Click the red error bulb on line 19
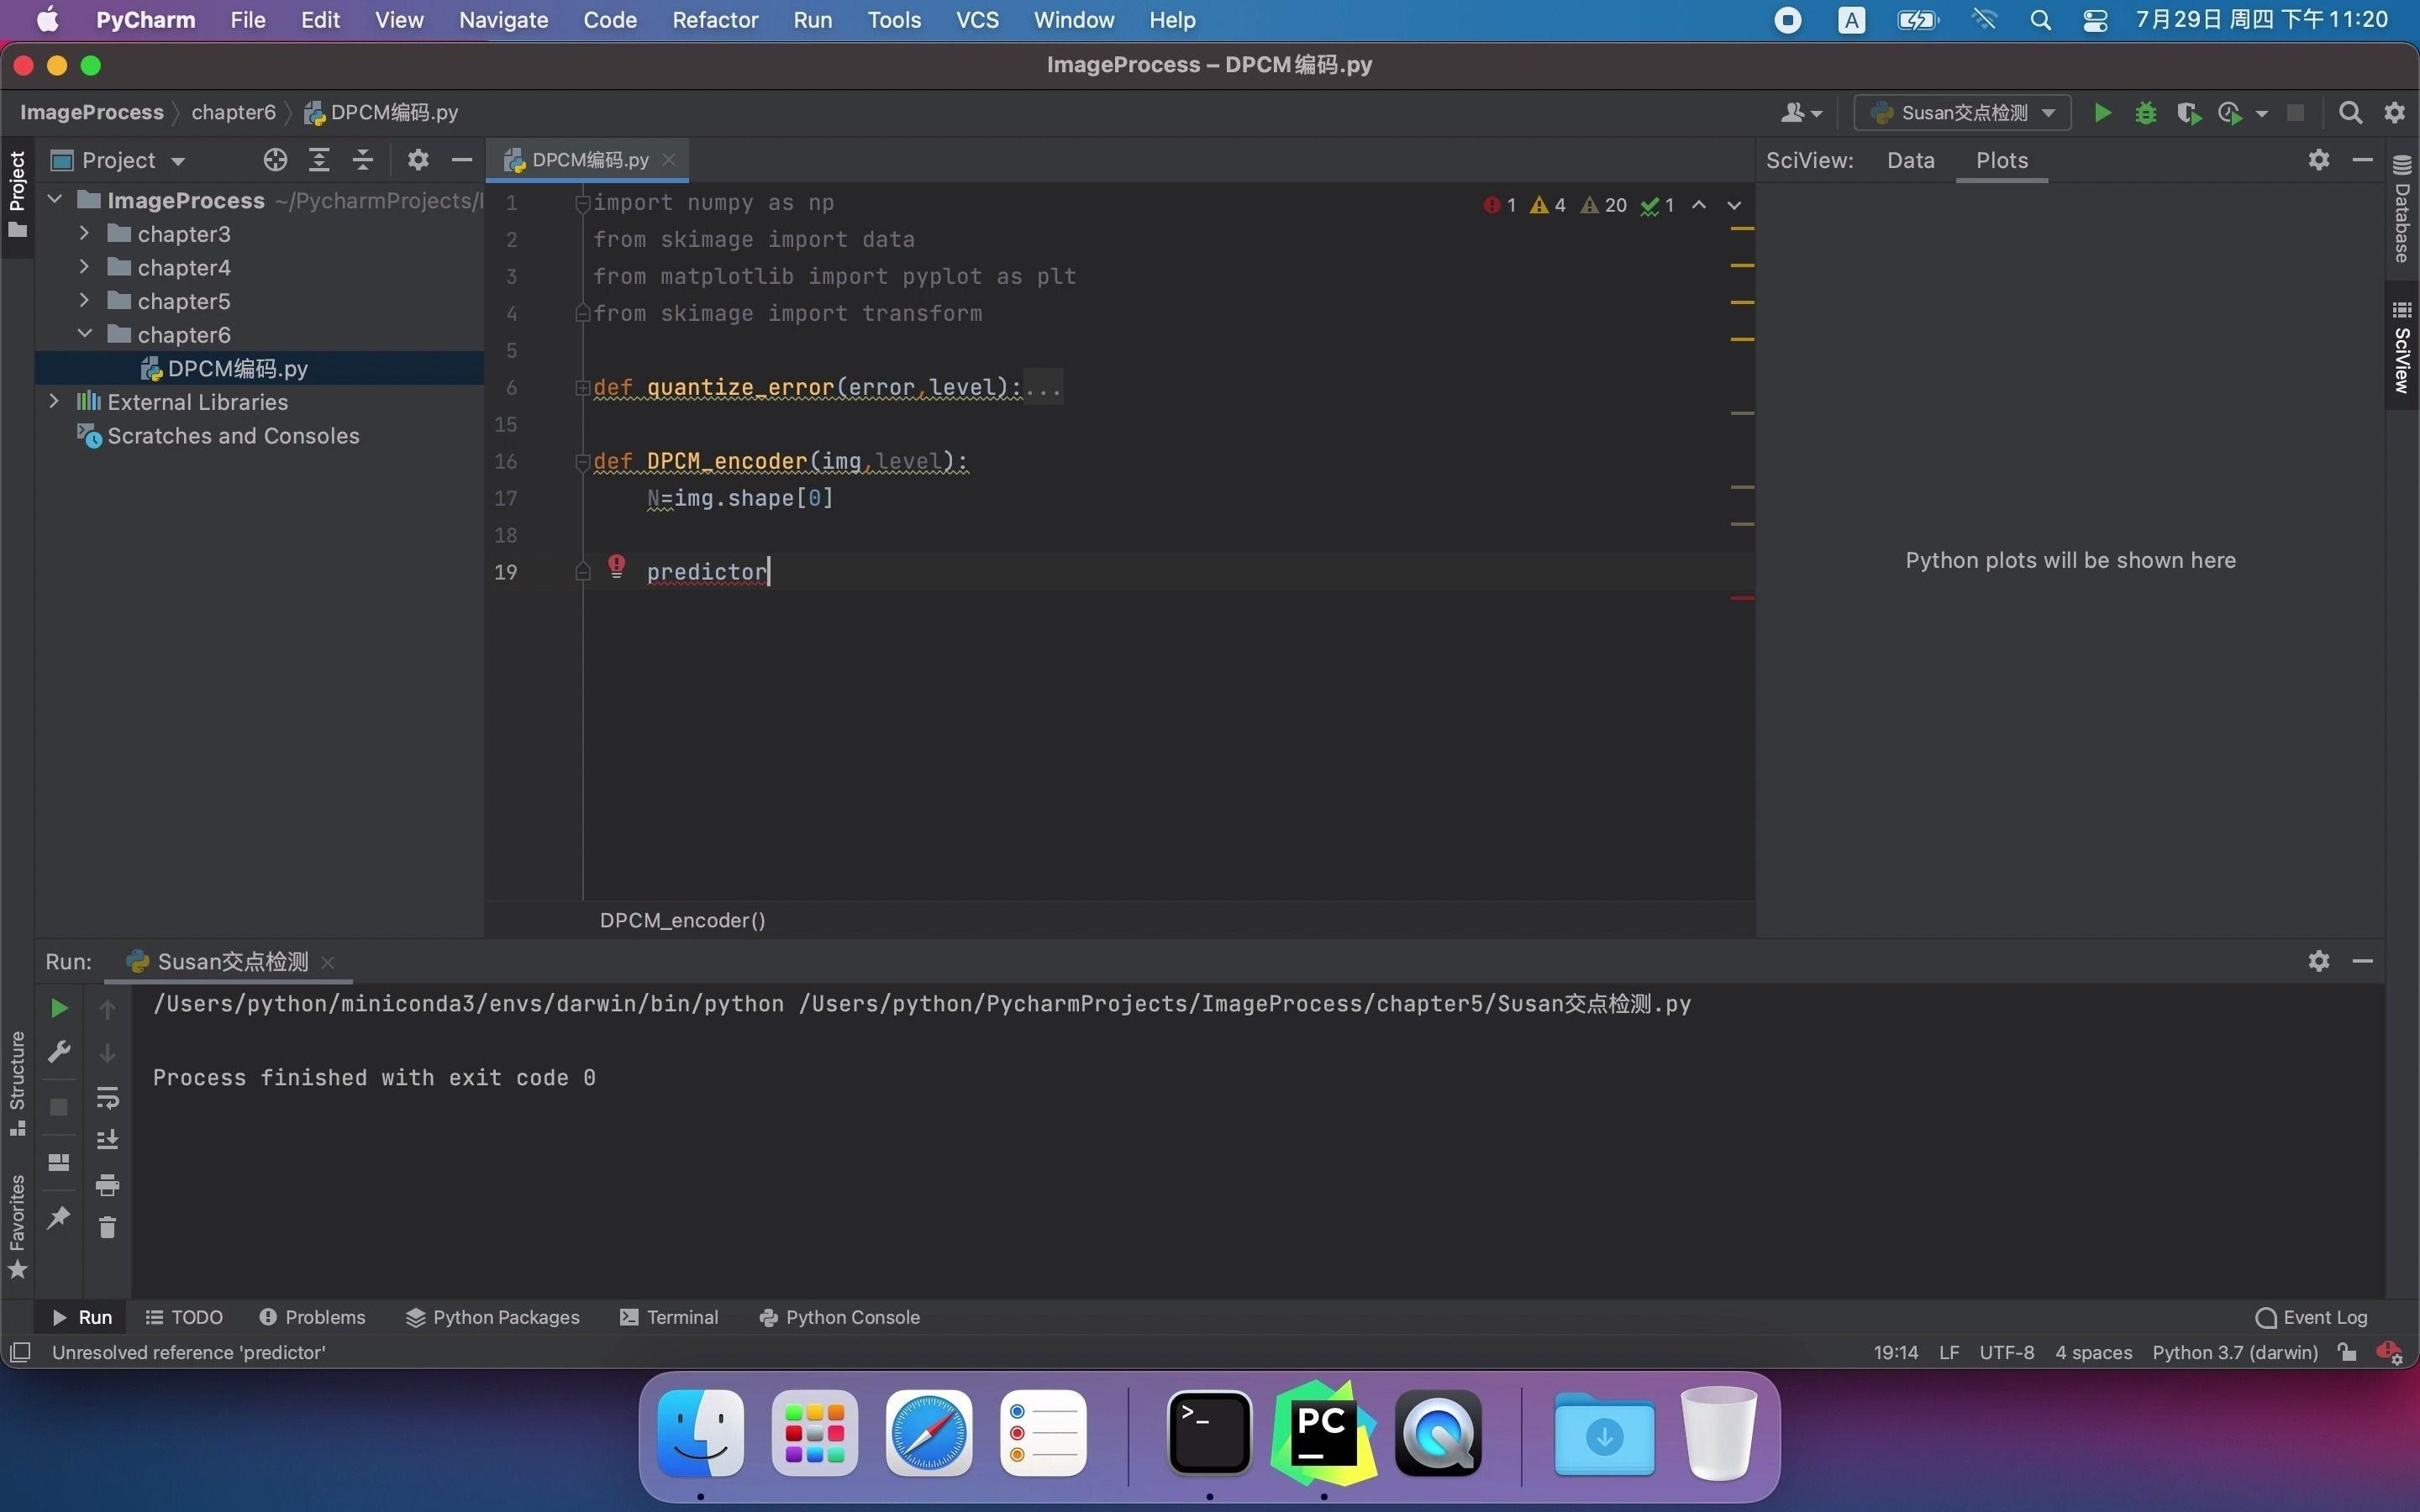This screenshot has width=2420, height=1512. (617, 567)
